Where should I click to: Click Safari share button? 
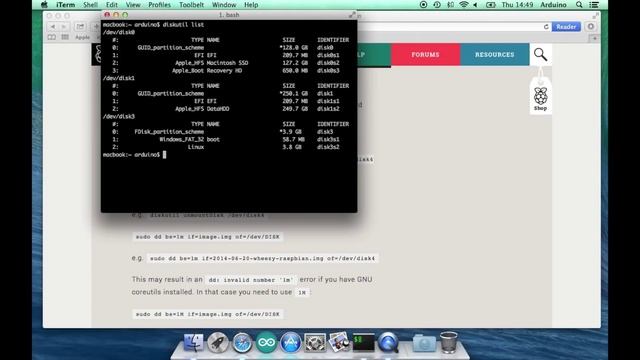pos(80,27)
